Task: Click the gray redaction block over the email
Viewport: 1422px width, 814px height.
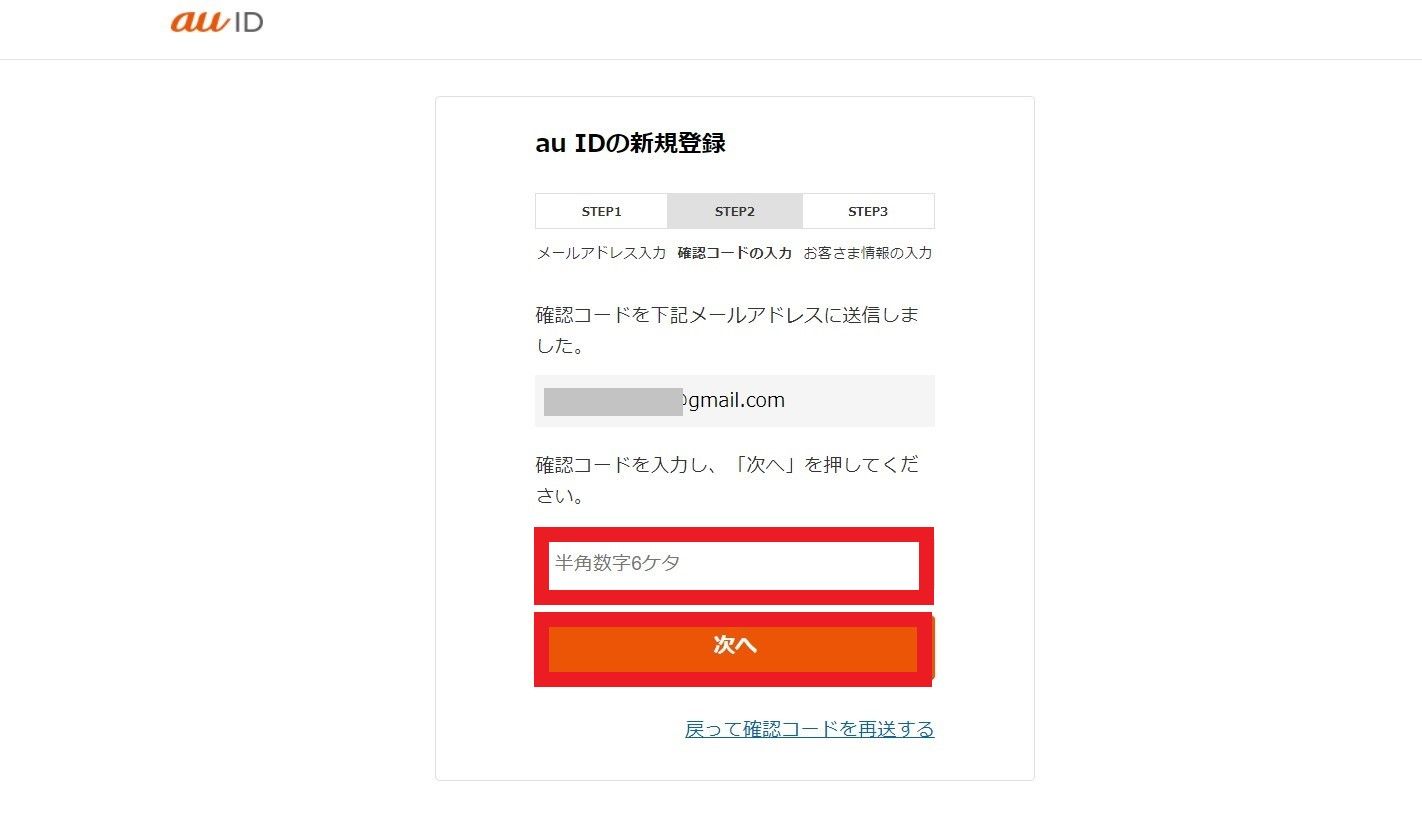Action: 613,401
